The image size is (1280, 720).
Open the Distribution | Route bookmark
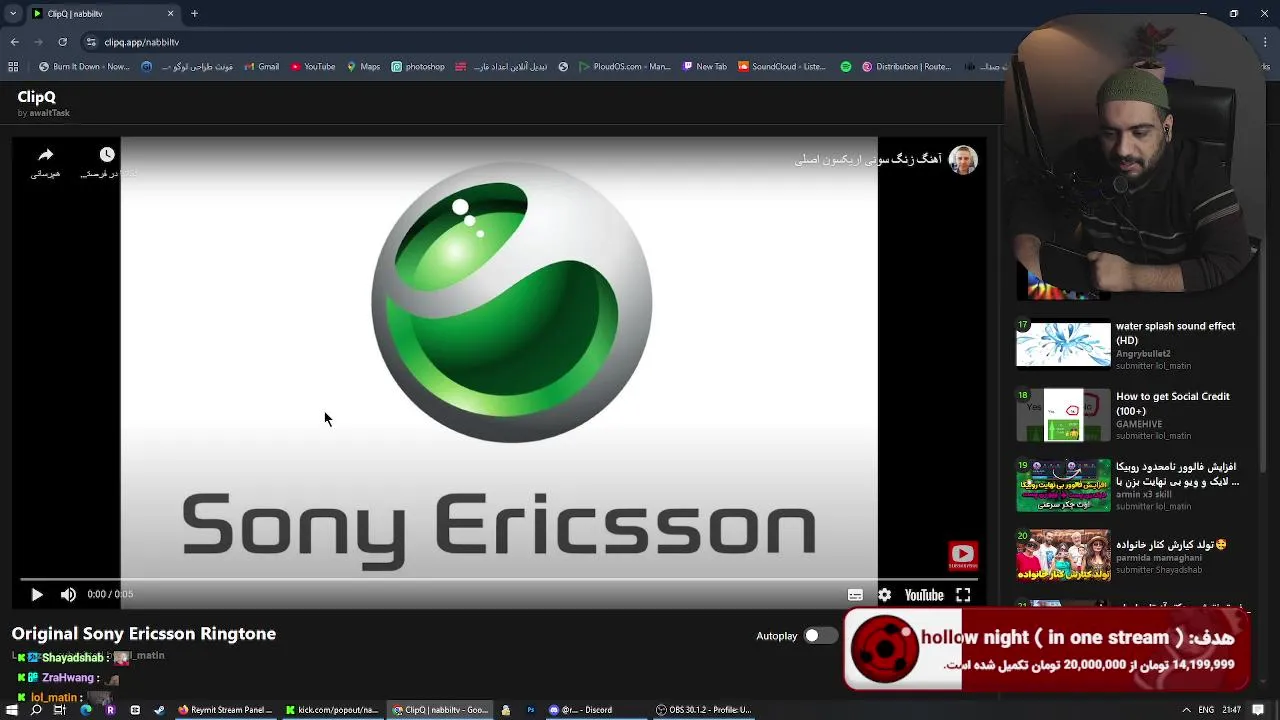pyautogui.click(x=907, y=67)
